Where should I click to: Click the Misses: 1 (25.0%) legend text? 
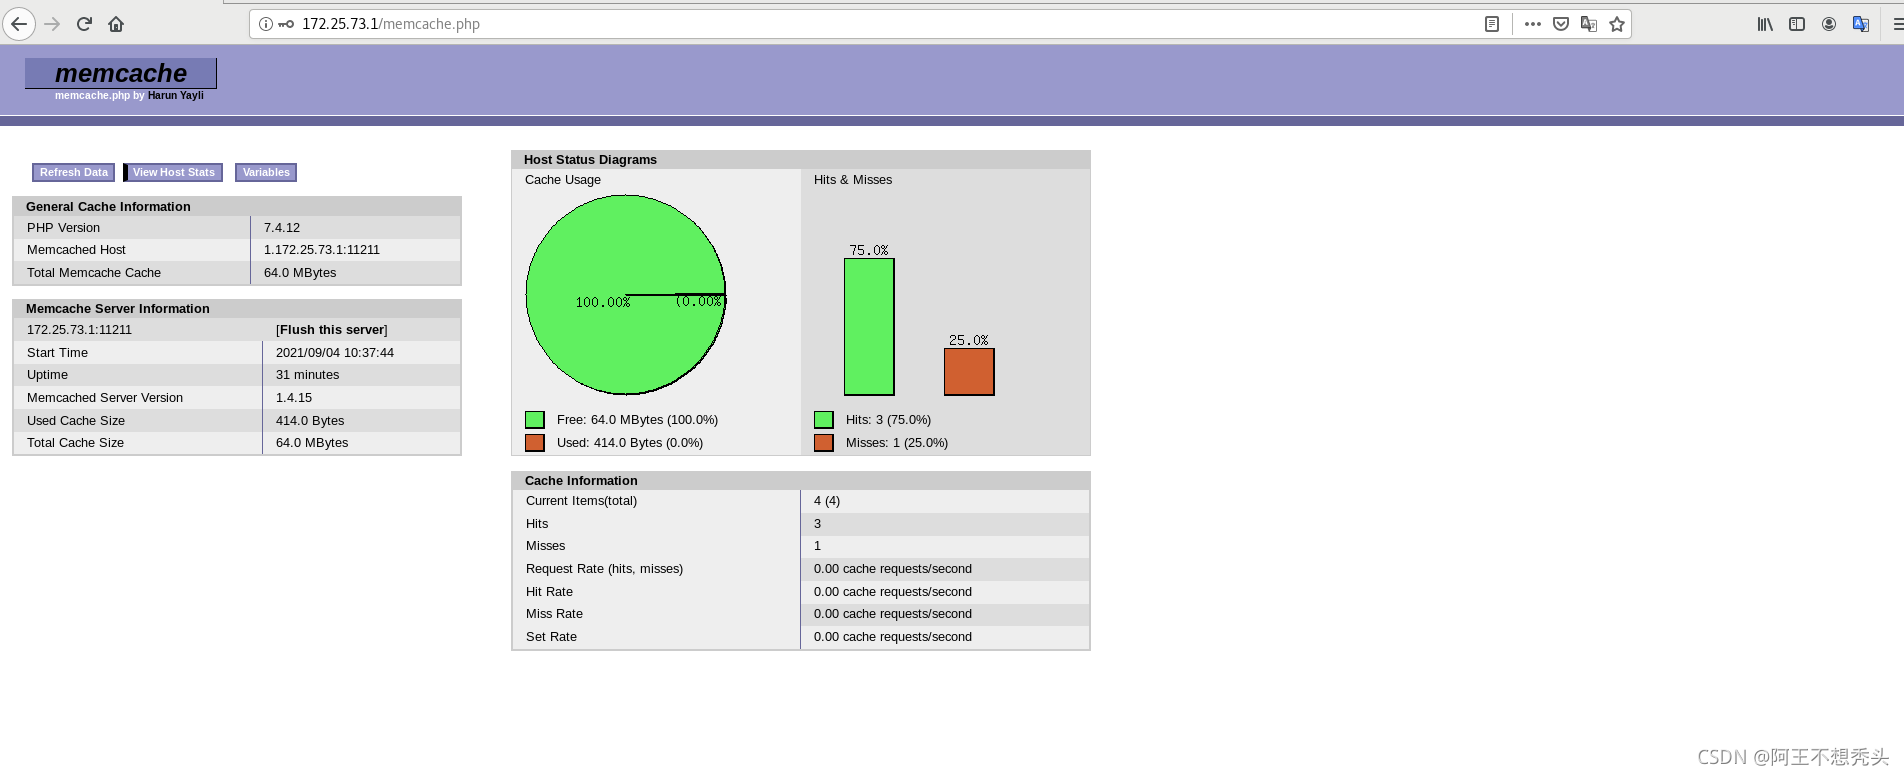coord(897,443)
